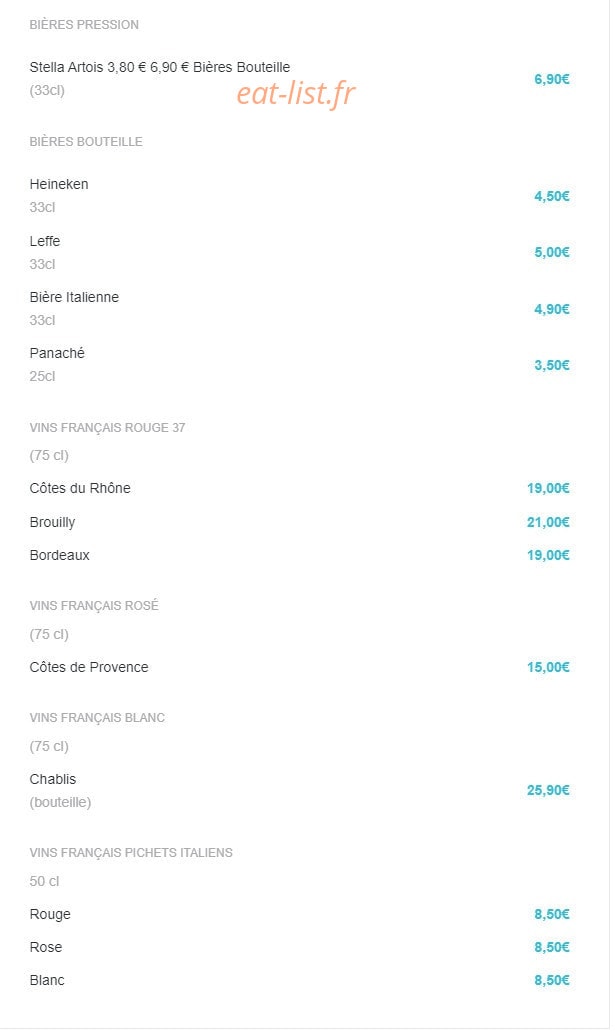Select the Panaché 25cl item
This screenshot has height=1031, width=615.
(299, 364)
